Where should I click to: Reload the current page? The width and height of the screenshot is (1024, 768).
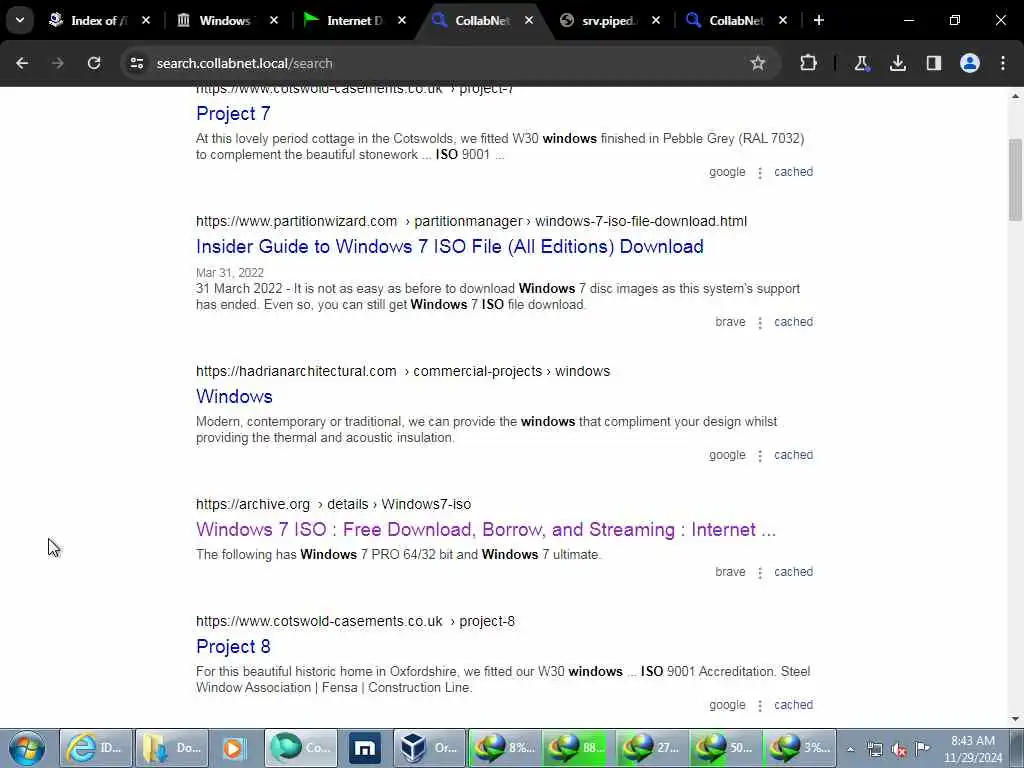tap(94, 63)
